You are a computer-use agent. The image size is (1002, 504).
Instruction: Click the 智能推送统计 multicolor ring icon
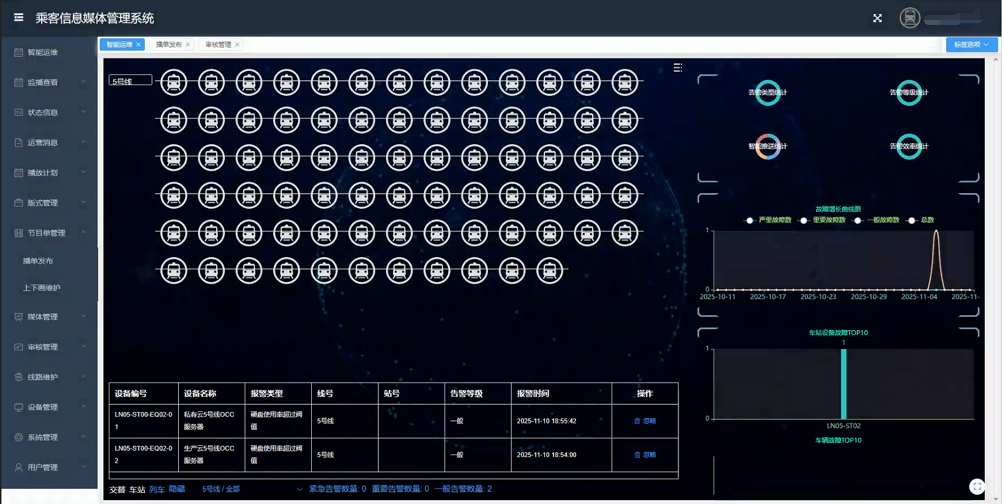(x=768, y=146)
